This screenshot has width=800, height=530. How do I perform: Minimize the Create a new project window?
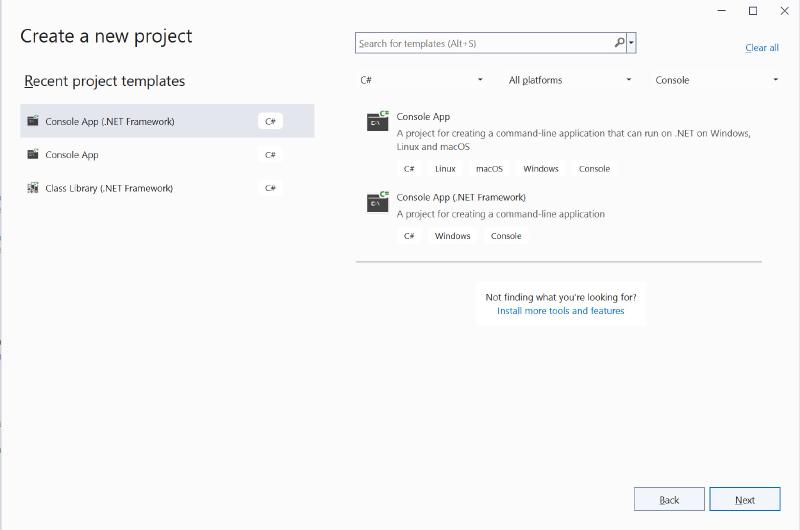click(721, 11)
